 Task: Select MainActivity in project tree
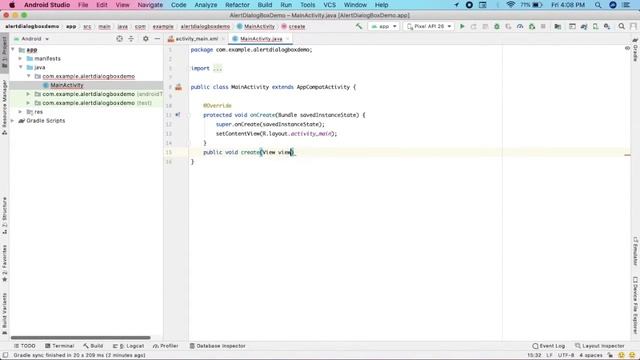click(67, 85)
